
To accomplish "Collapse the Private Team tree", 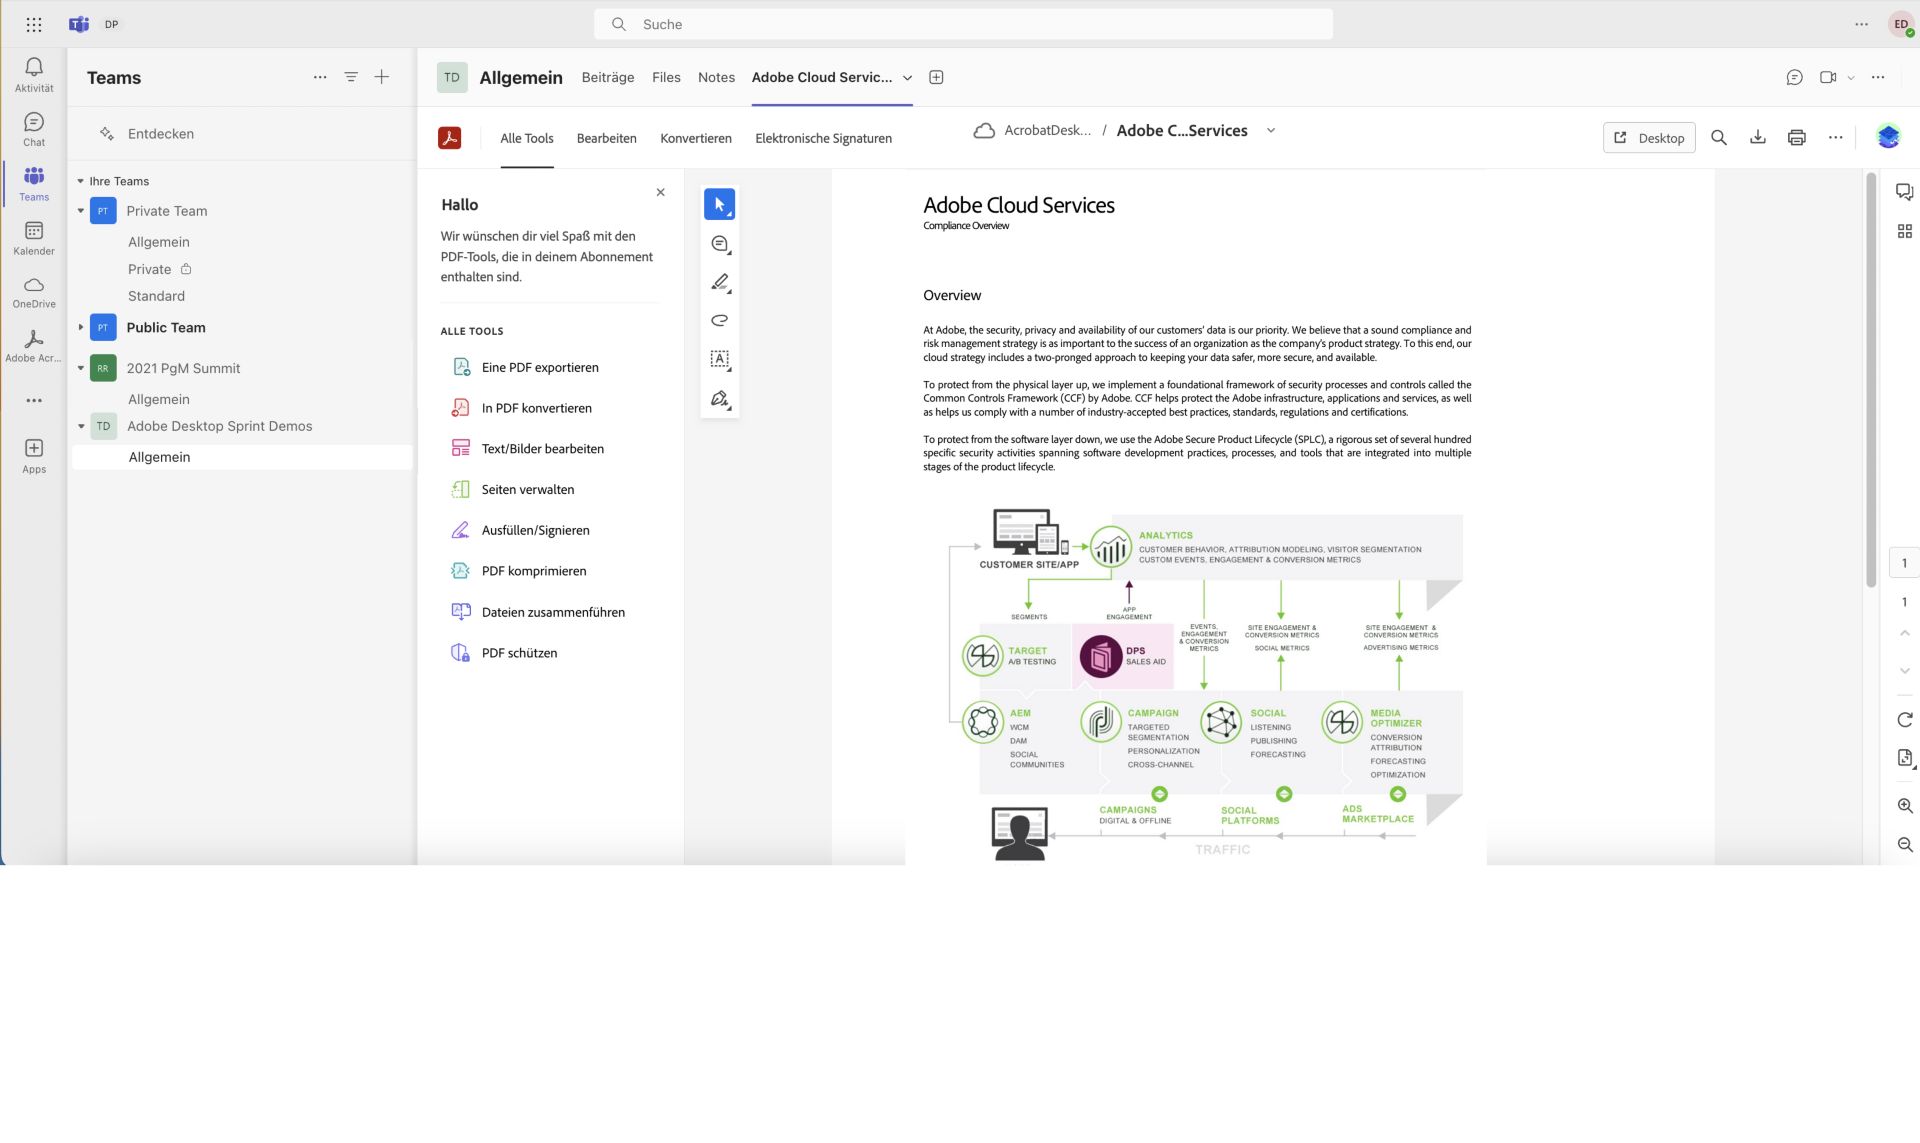I will click(x=81, y=211).
